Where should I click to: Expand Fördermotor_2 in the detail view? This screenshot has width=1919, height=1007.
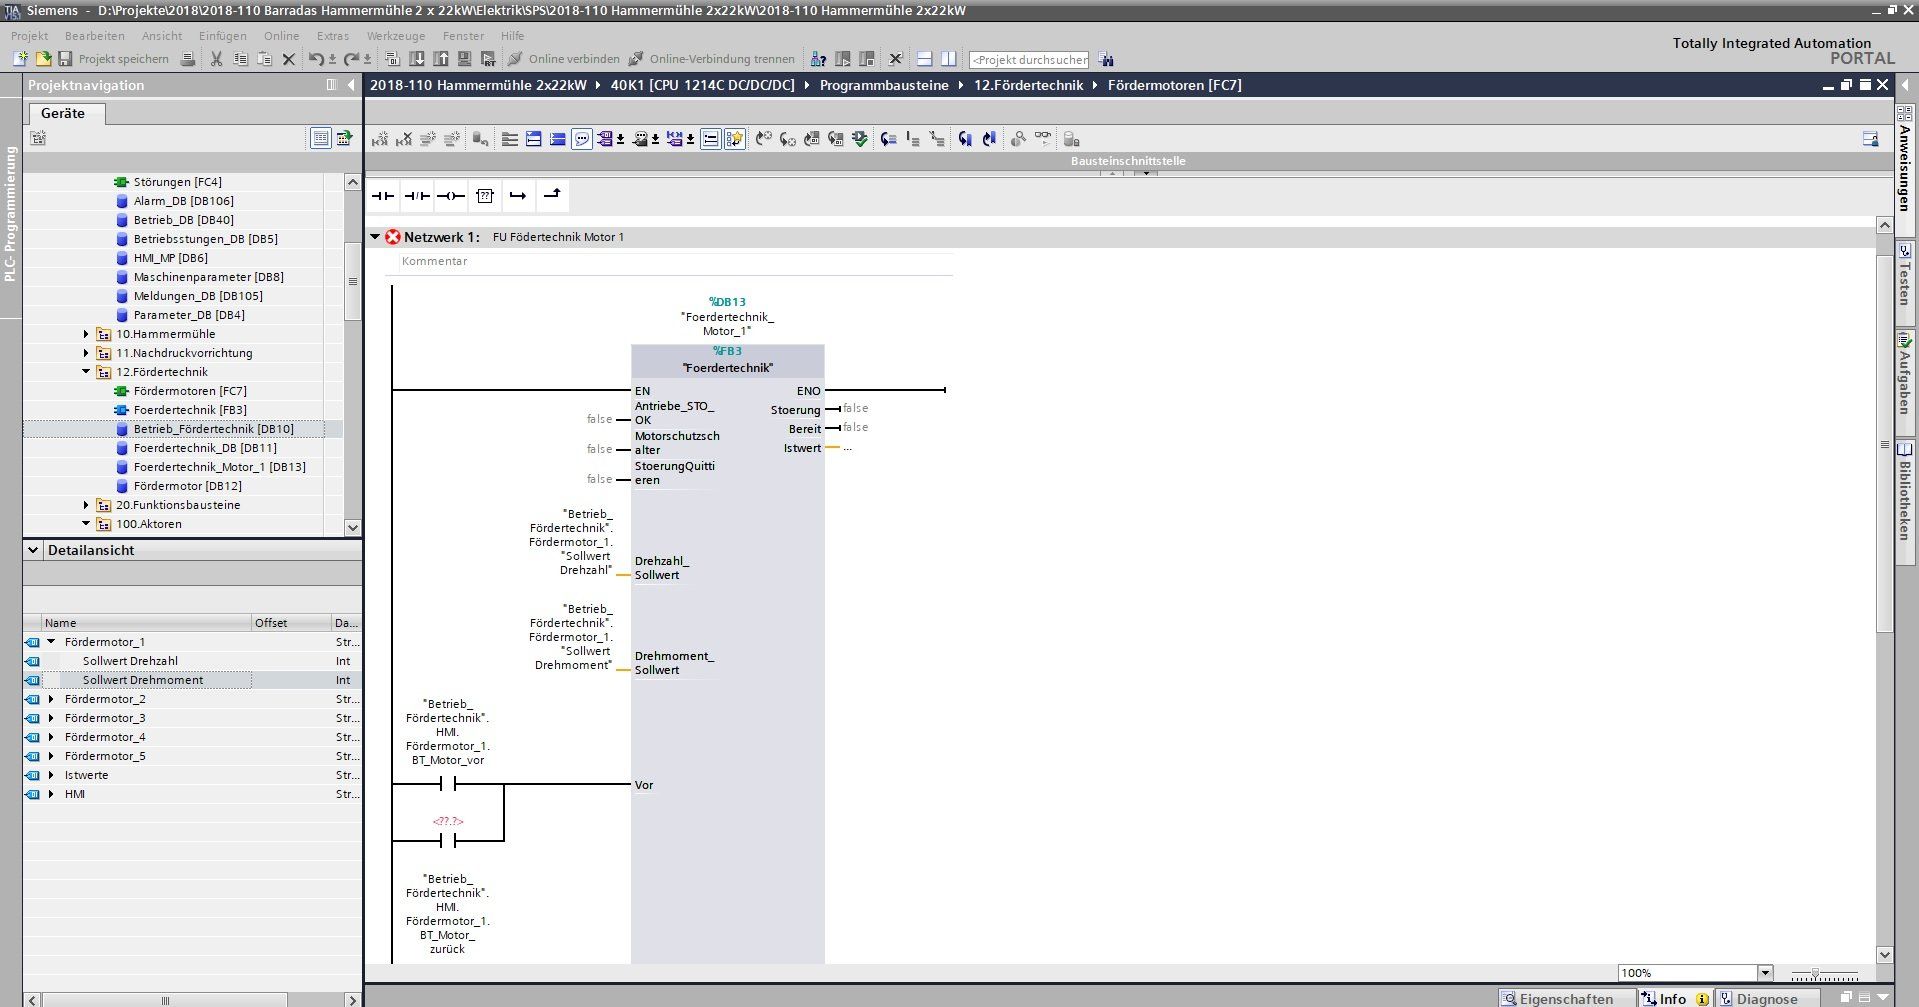[51, 699]
